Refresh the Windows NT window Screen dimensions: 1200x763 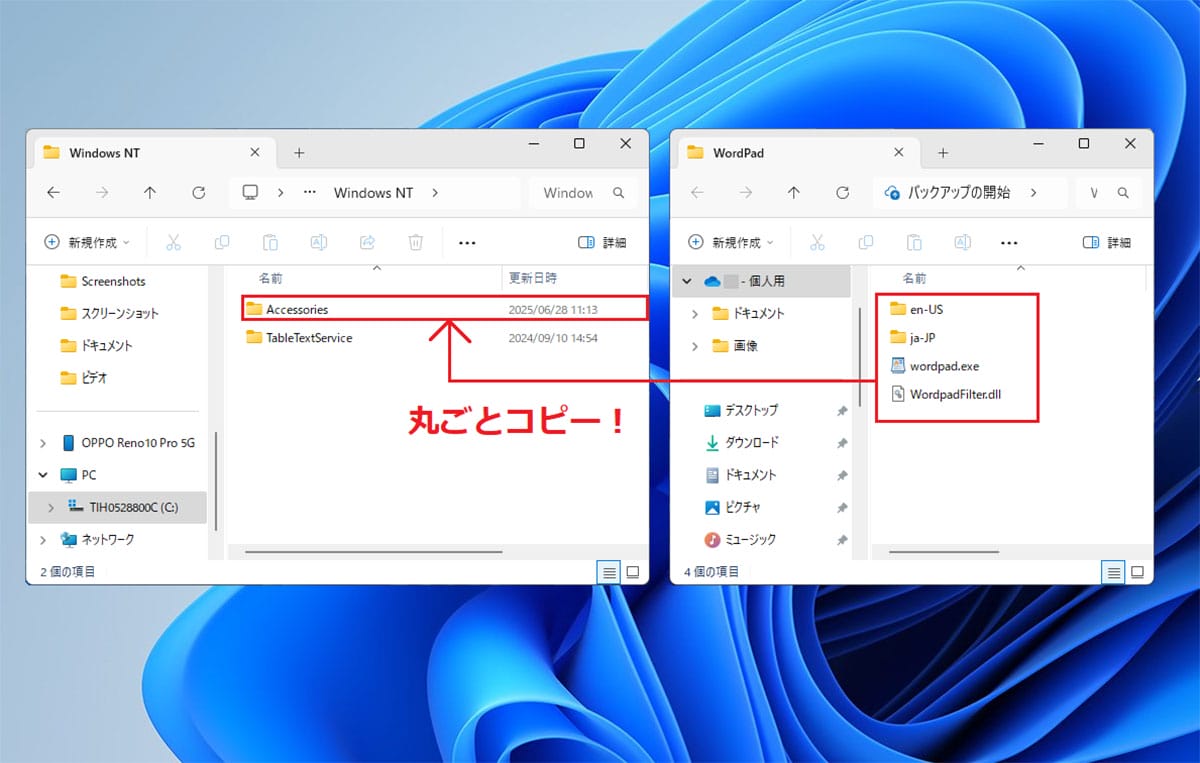point(199,193)
